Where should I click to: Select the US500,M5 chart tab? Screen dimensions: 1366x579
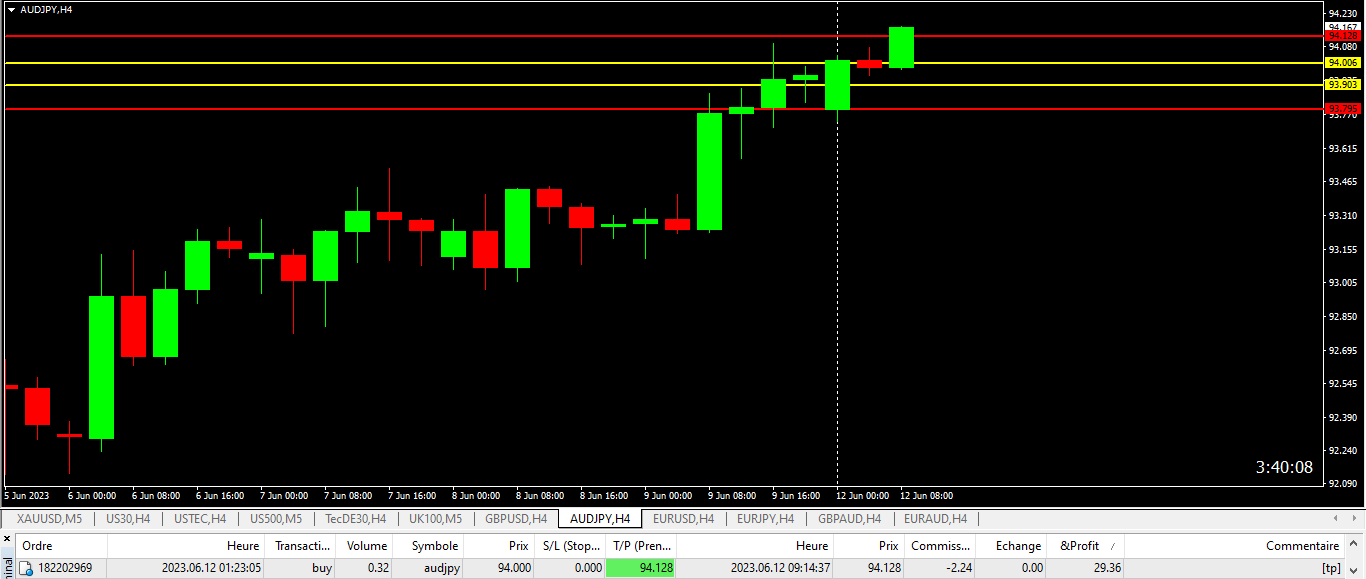276,519
